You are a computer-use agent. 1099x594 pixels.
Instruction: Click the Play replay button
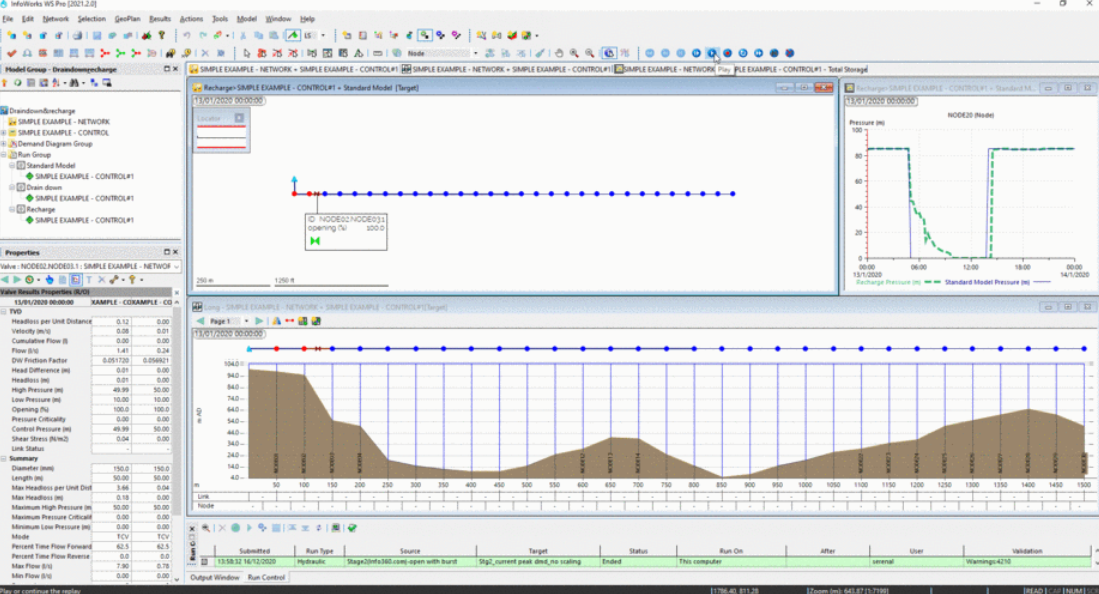(712, 53)
